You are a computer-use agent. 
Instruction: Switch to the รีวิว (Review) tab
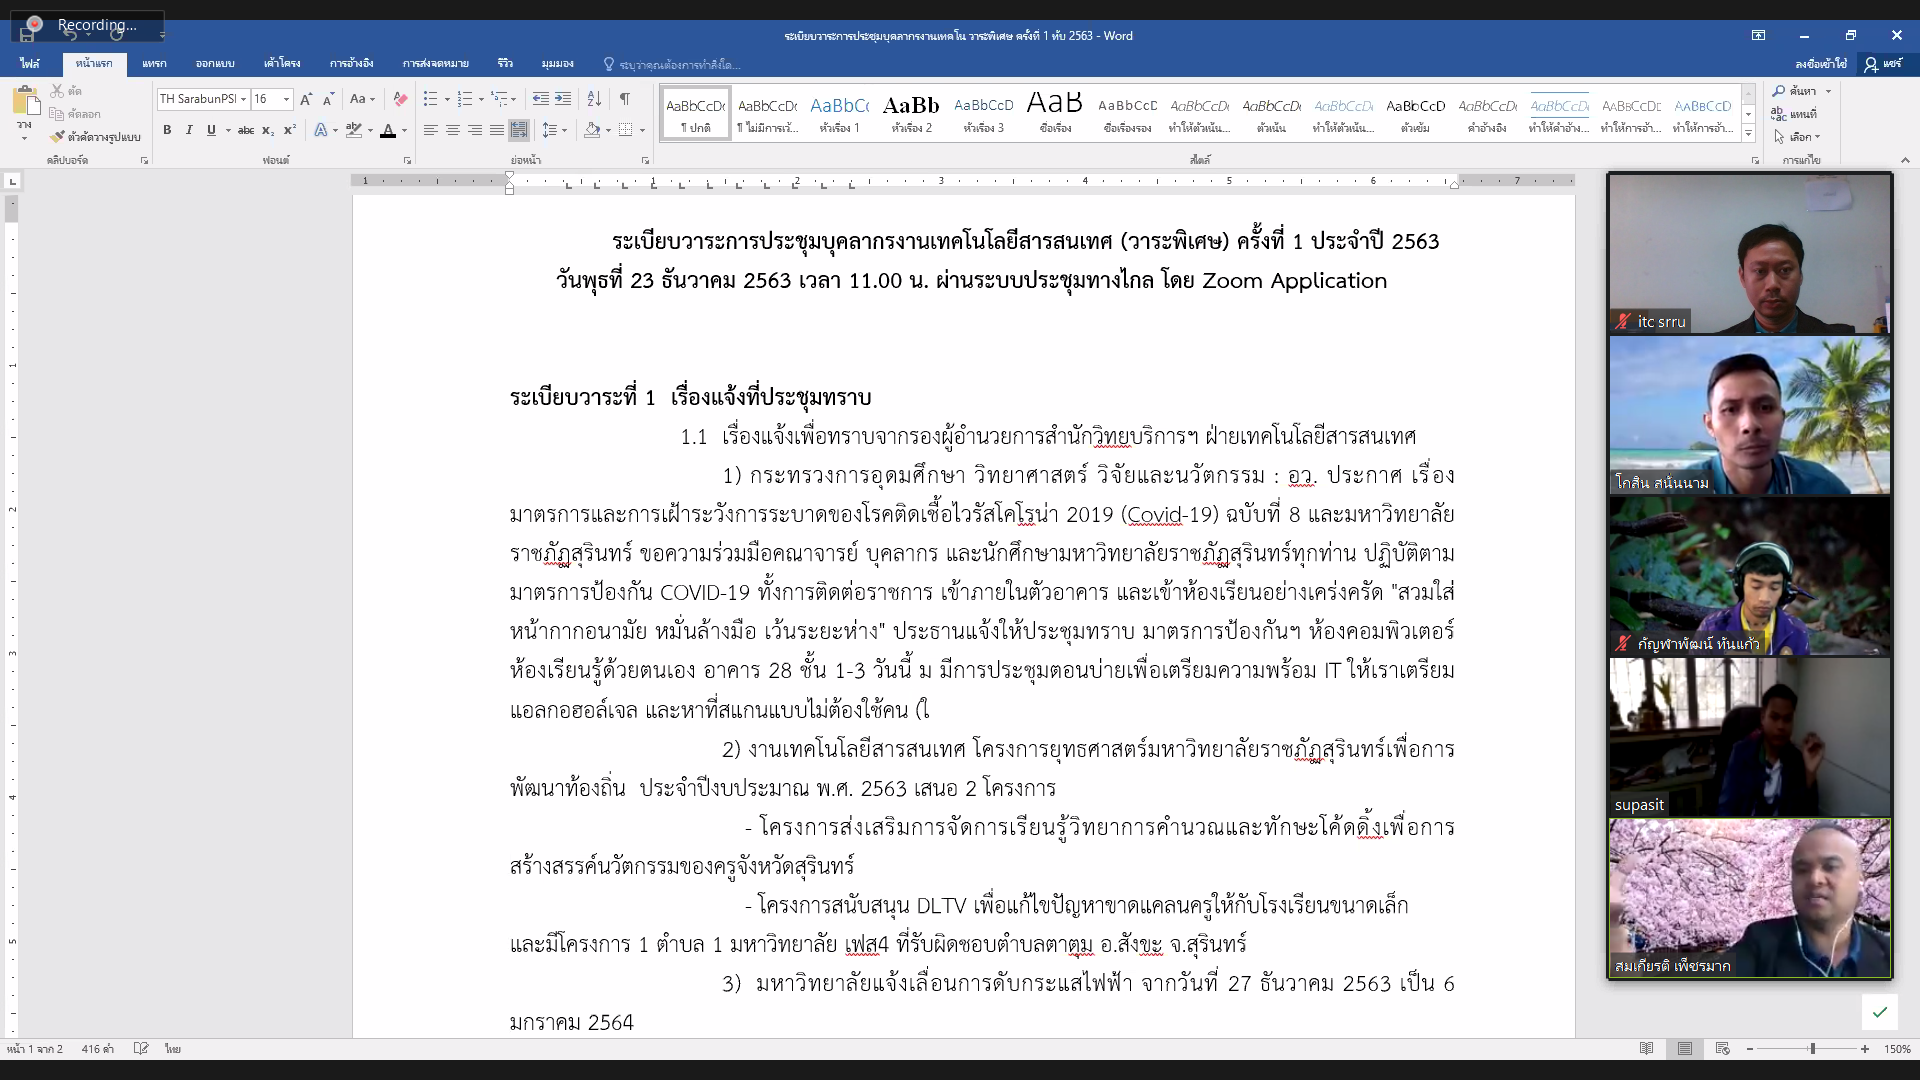coord(505,63)
